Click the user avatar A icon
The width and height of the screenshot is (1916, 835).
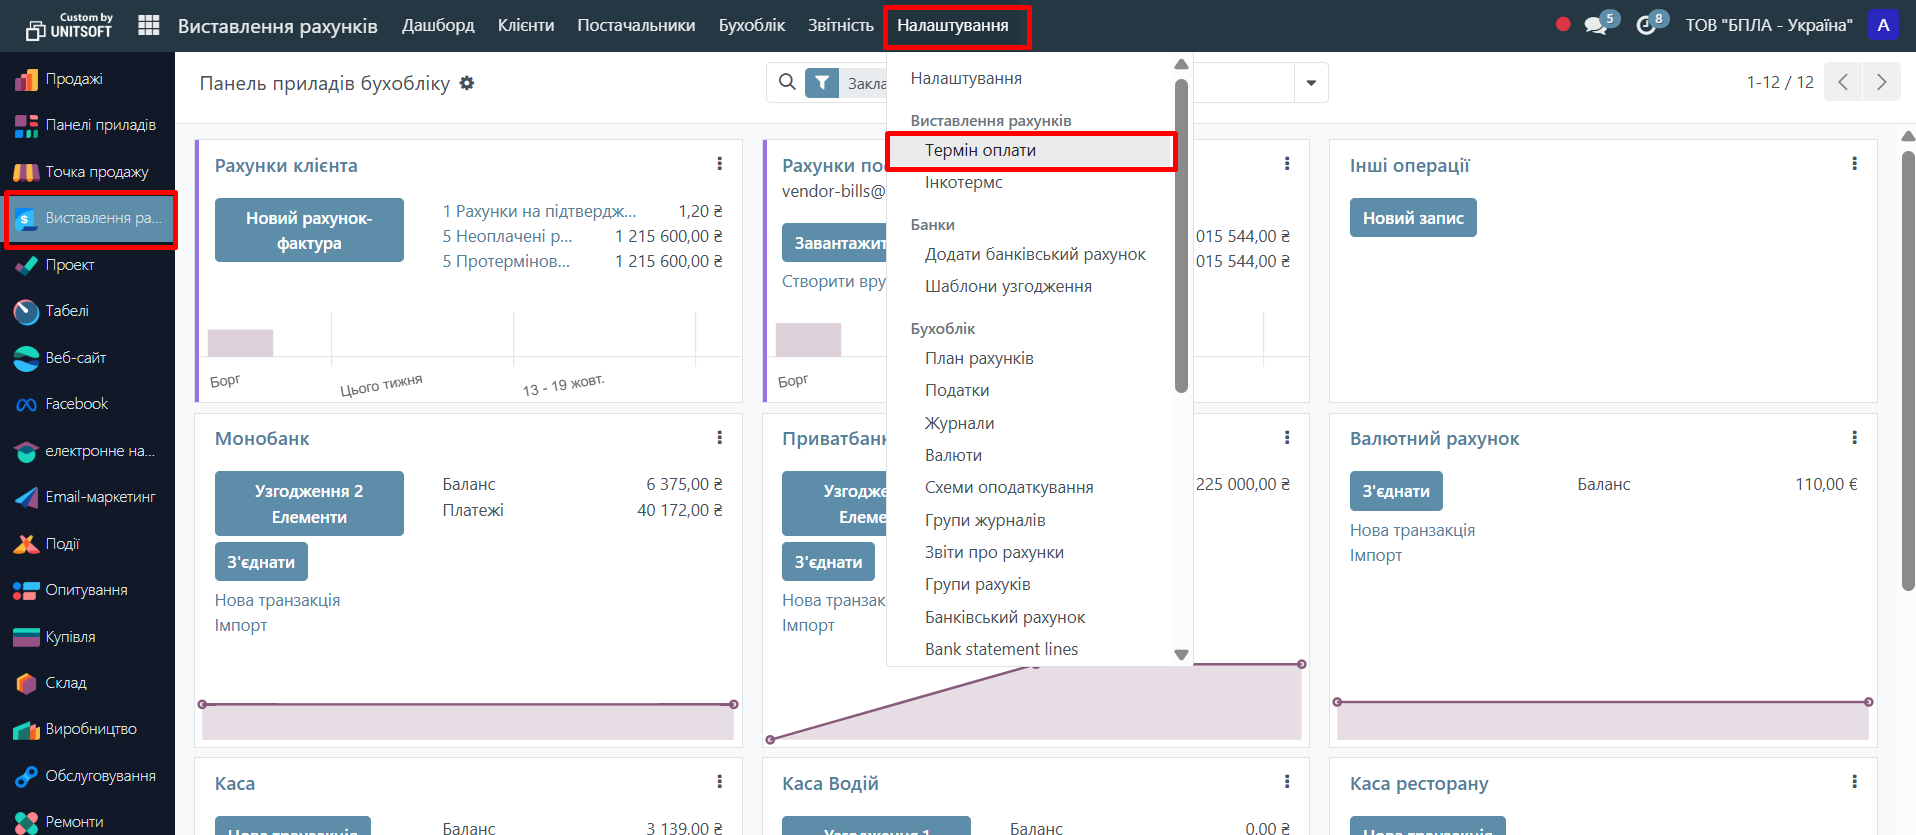tap(1883, 25)
